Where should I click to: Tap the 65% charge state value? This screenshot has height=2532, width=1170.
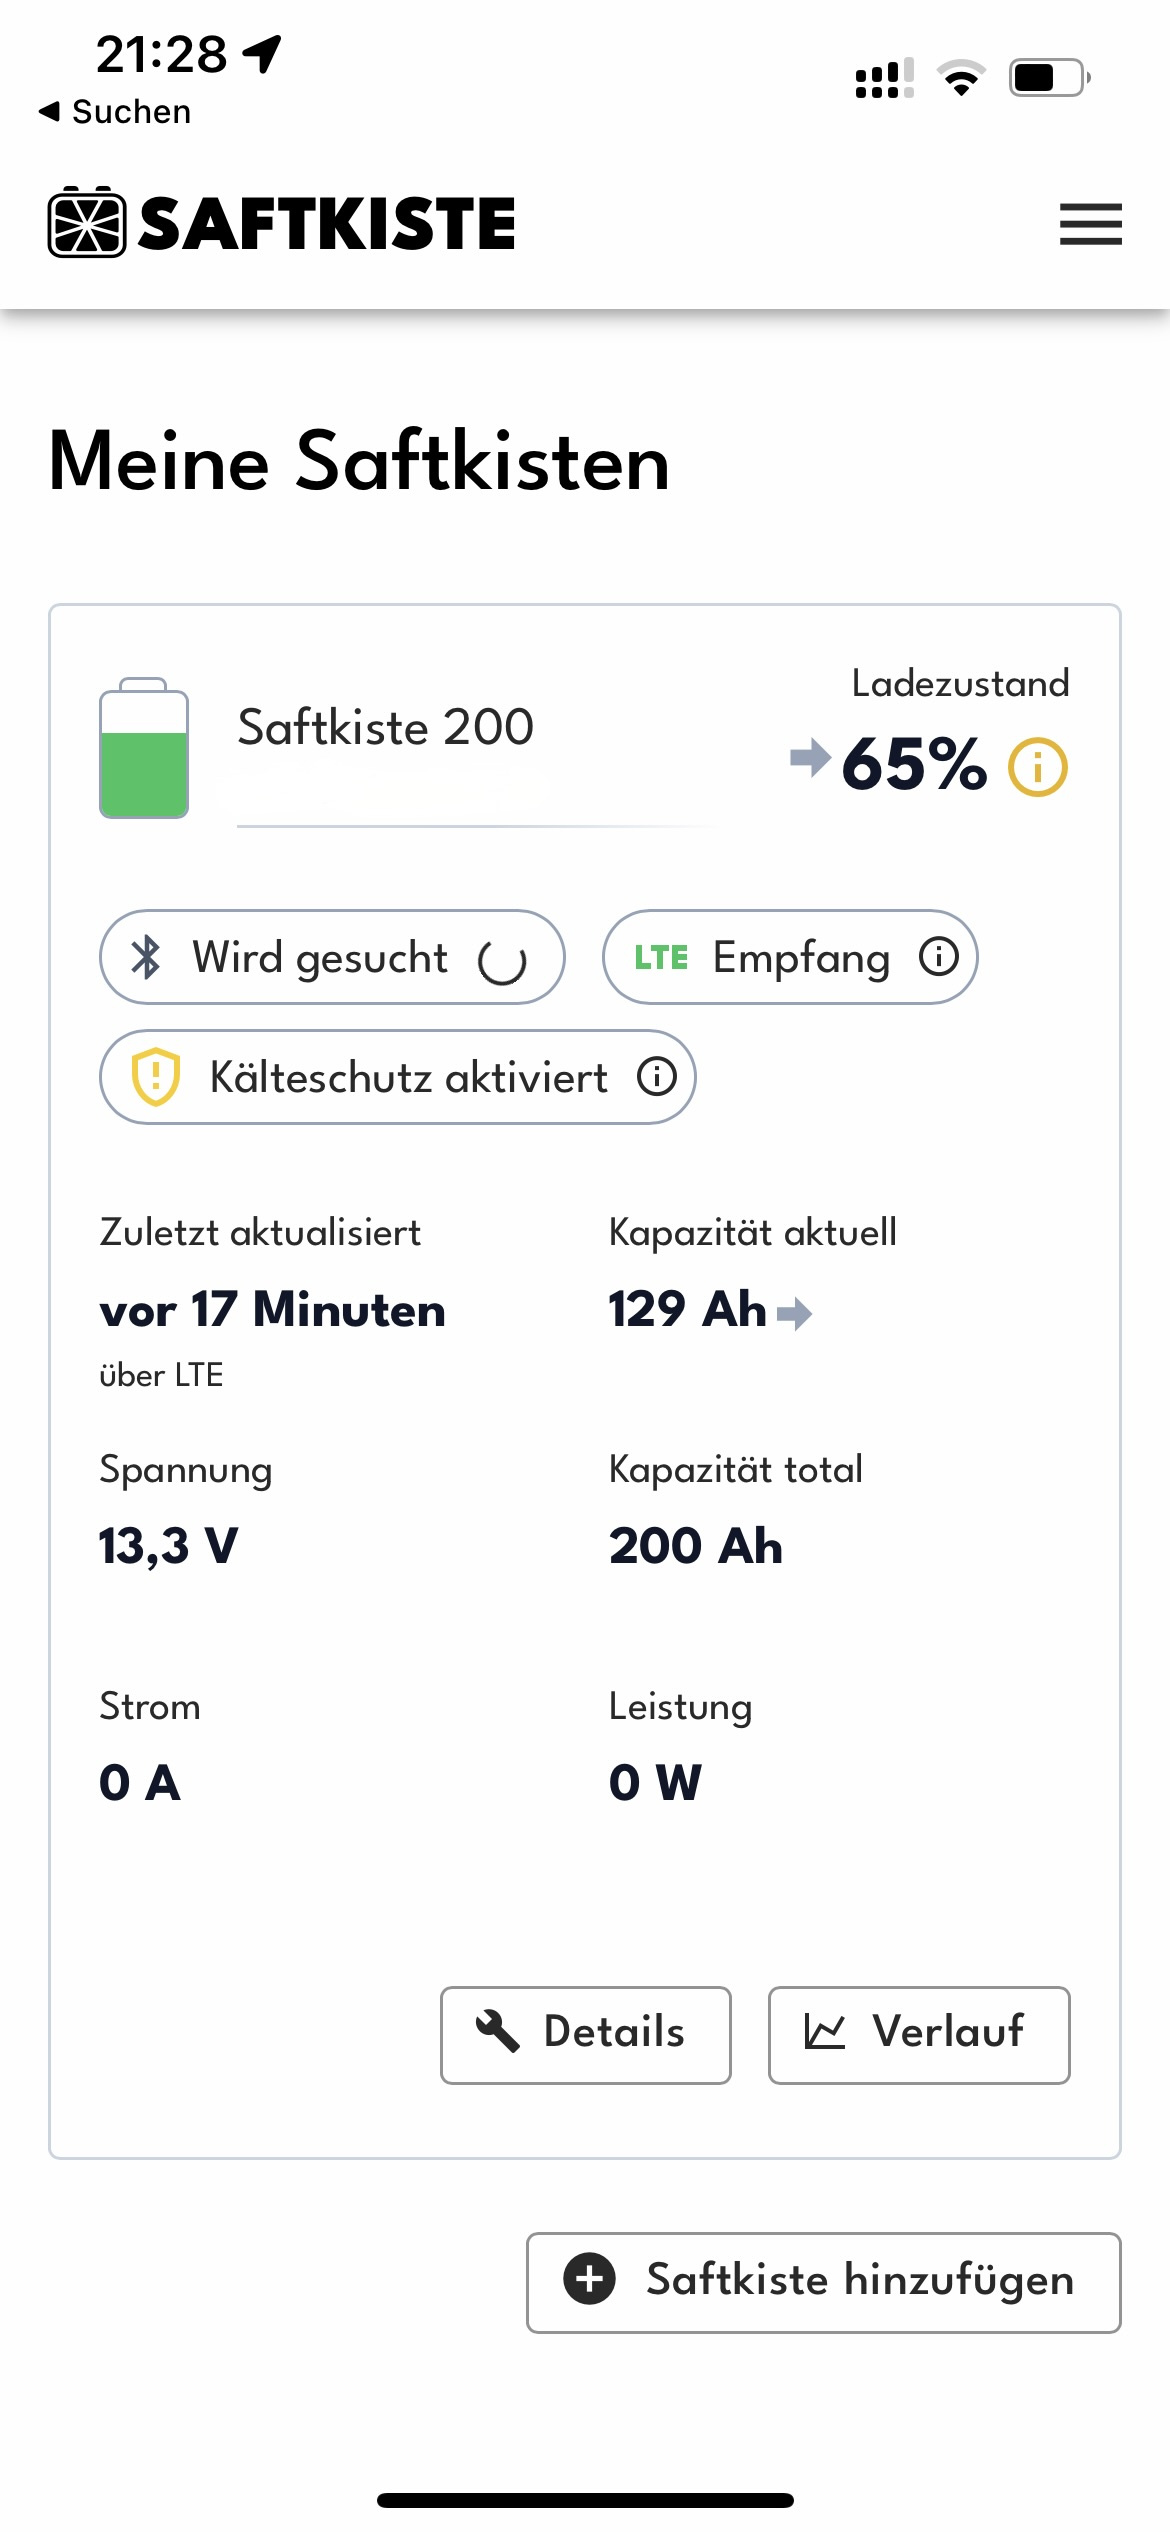point(914,765)
